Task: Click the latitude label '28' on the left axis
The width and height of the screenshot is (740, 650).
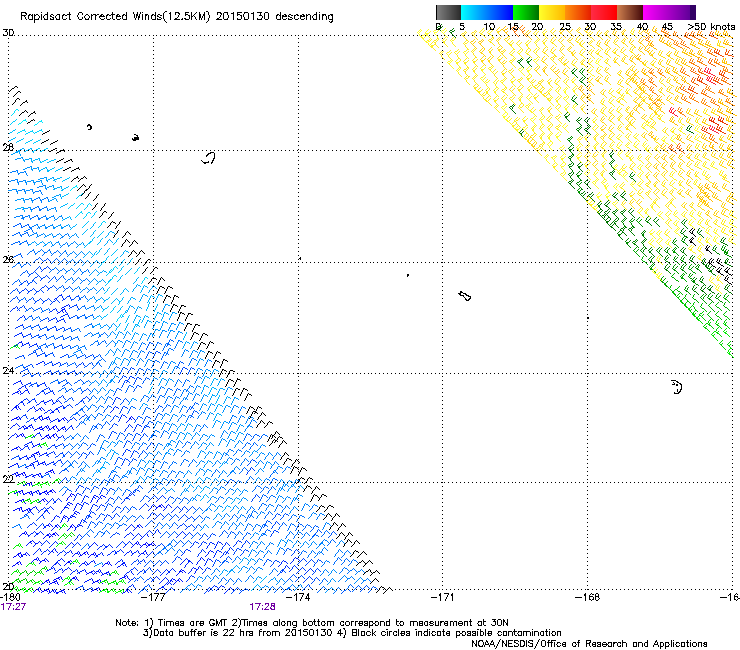Action: pyautogui.click(x=8, y=147)
